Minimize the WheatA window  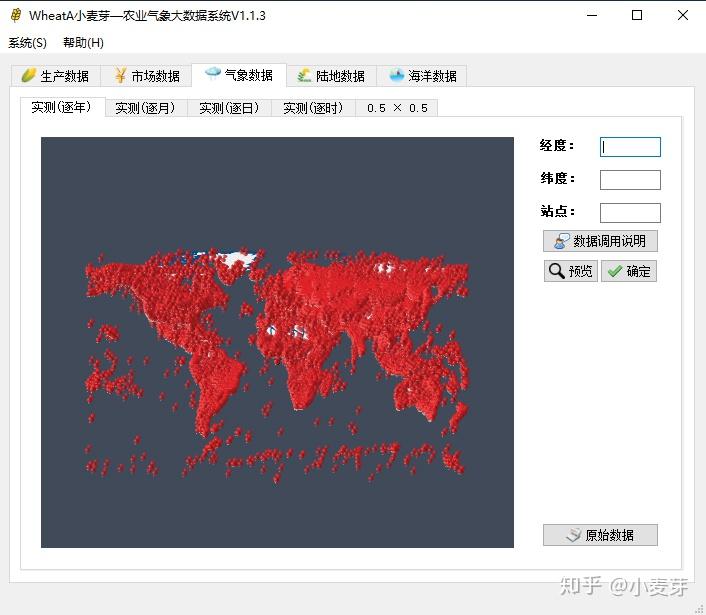coord(592,15)
